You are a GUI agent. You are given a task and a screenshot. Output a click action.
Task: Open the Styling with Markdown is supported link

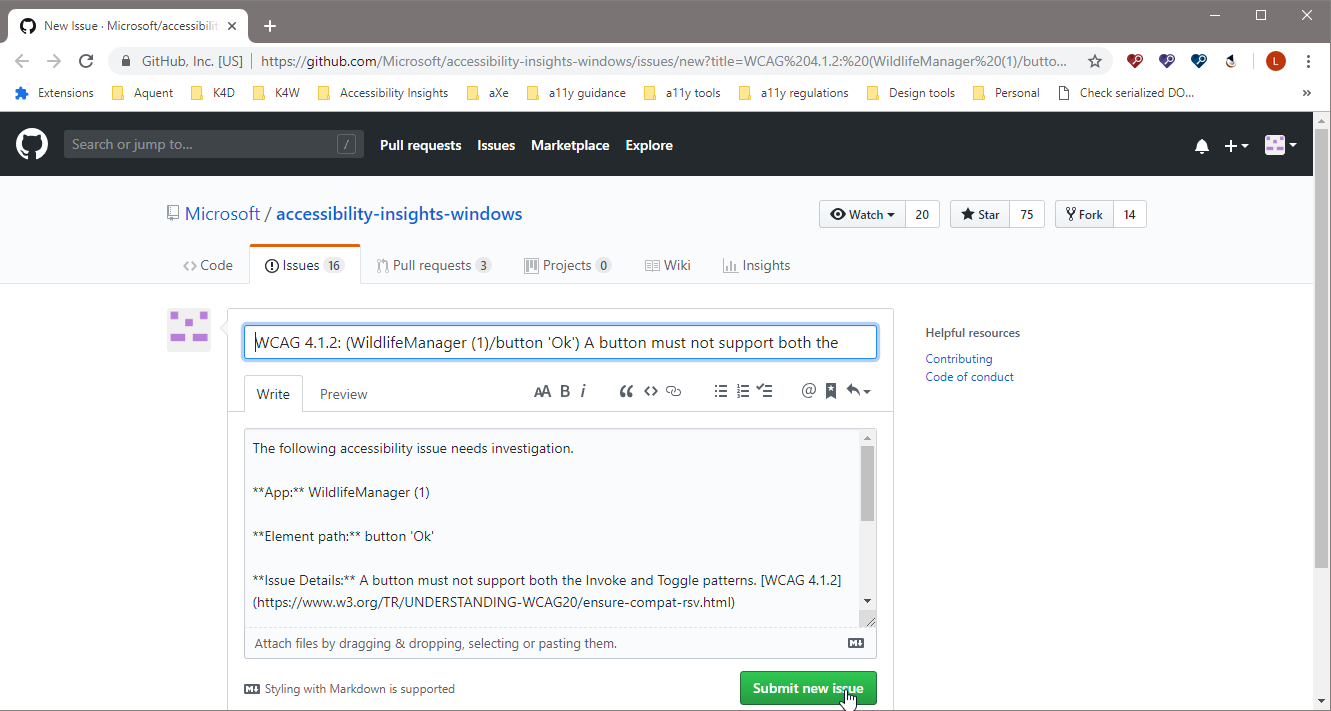(x=350, y=689)
